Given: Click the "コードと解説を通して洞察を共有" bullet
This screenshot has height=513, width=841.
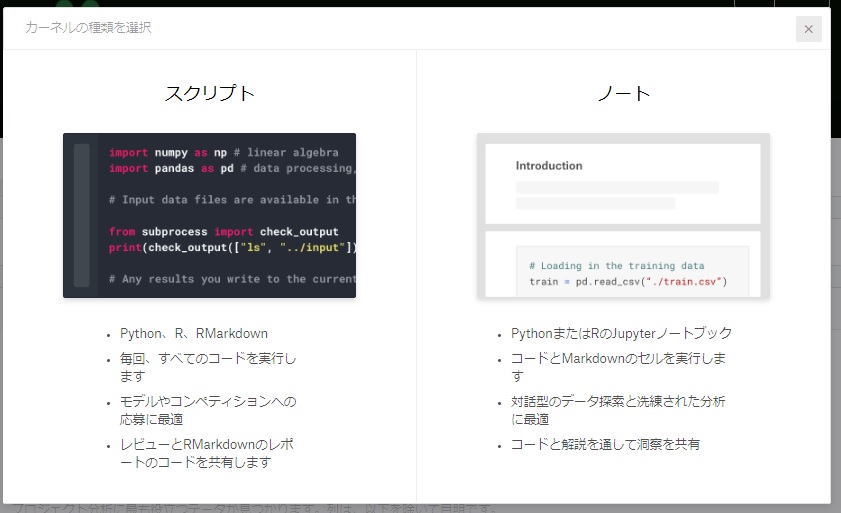Looking at the screenshot, I should click(x=605, y=444).
